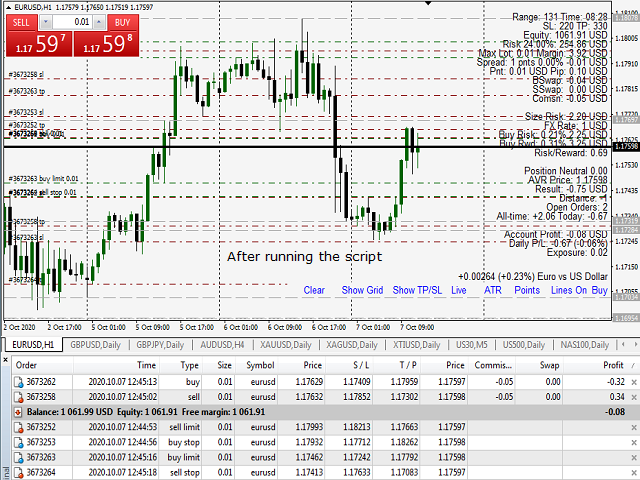
Task: Click the Show TP/SL link
Action: tap(417, 290)
